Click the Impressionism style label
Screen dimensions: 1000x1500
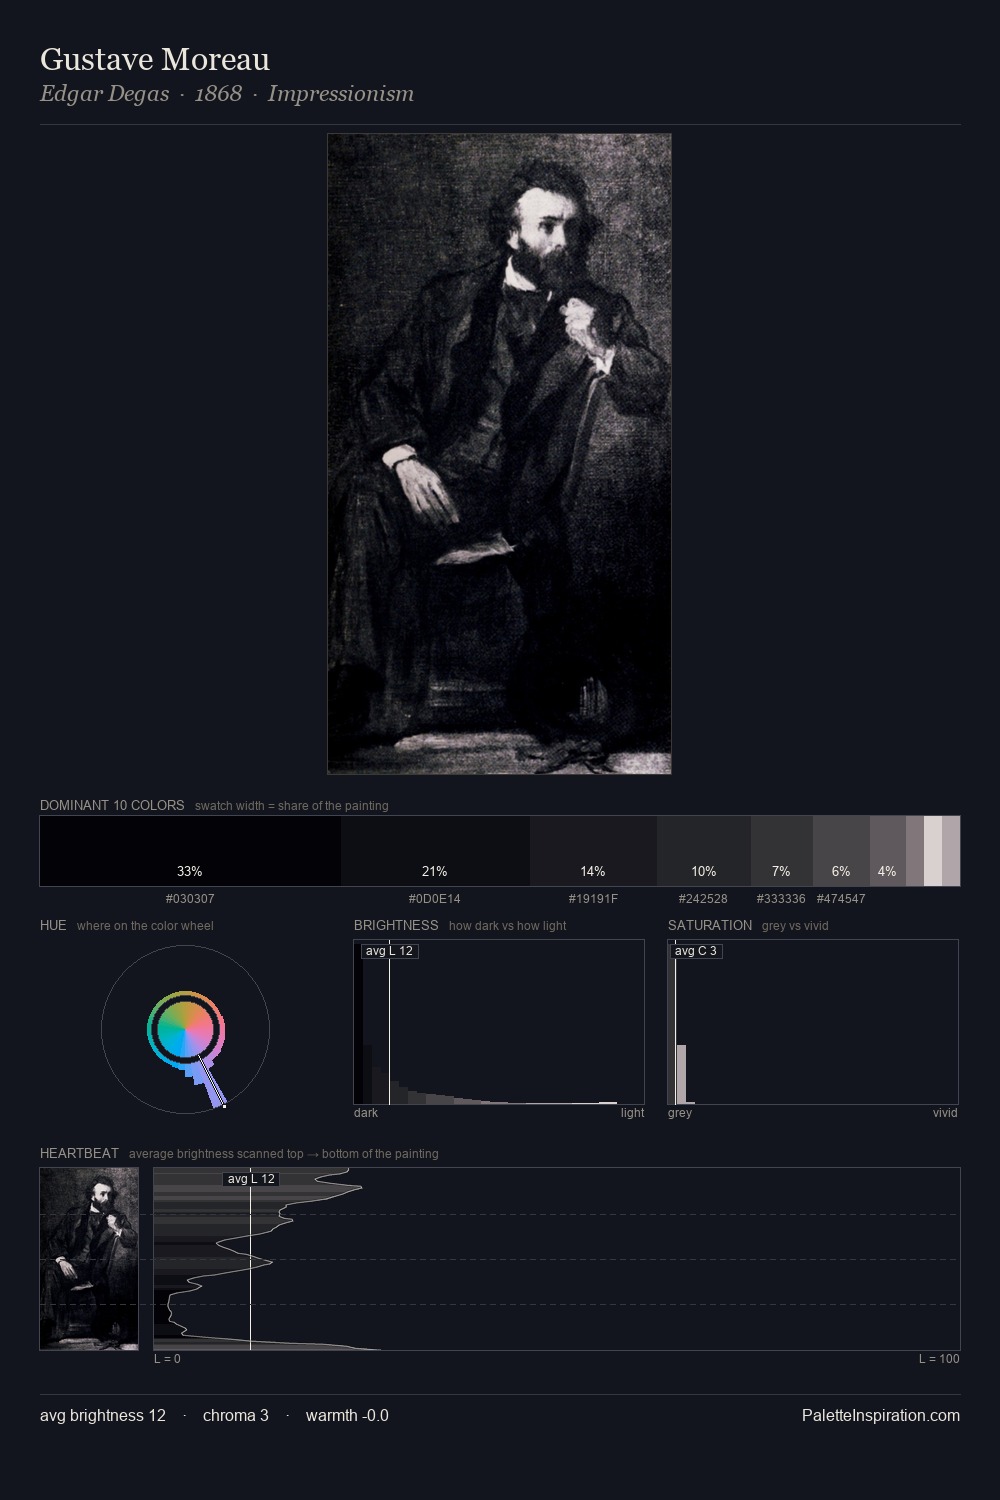pos(340,94)
